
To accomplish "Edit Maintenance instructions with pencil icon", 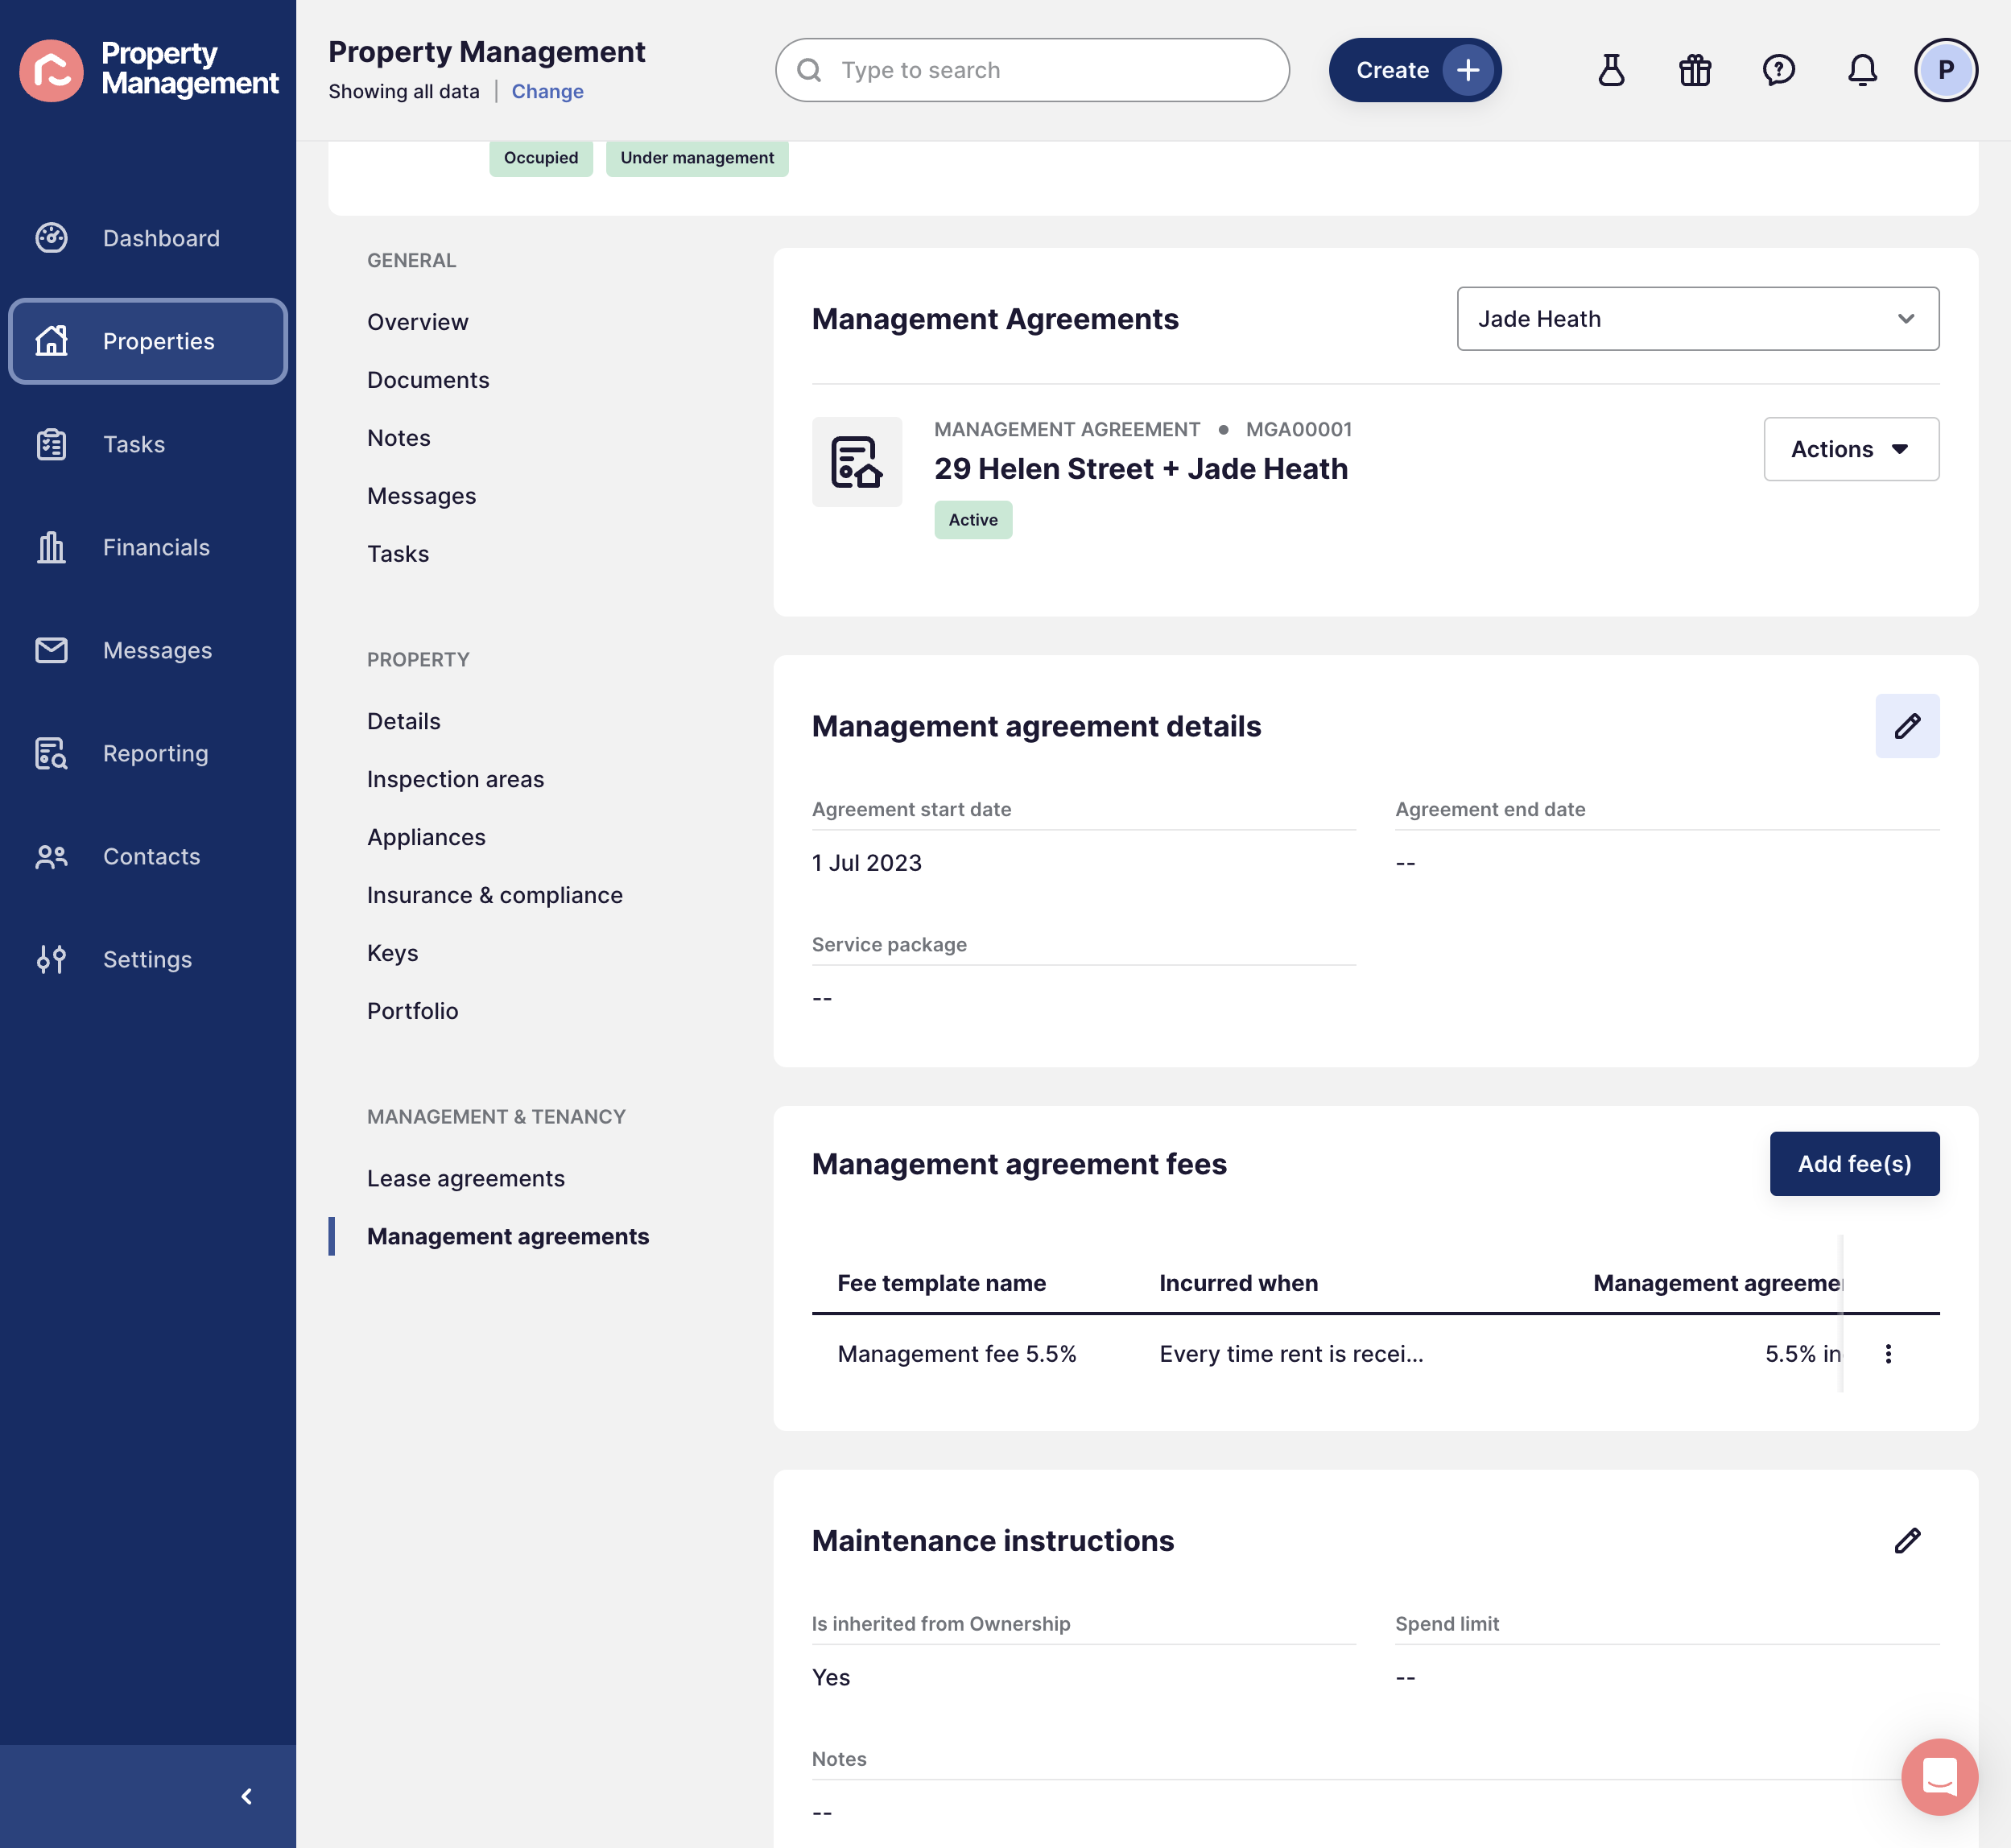I will (x=1907, y=1541).
